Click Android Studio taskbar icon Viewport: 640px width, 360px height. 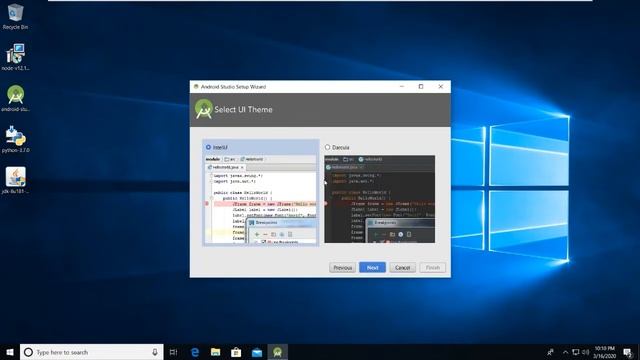(278, 352)
